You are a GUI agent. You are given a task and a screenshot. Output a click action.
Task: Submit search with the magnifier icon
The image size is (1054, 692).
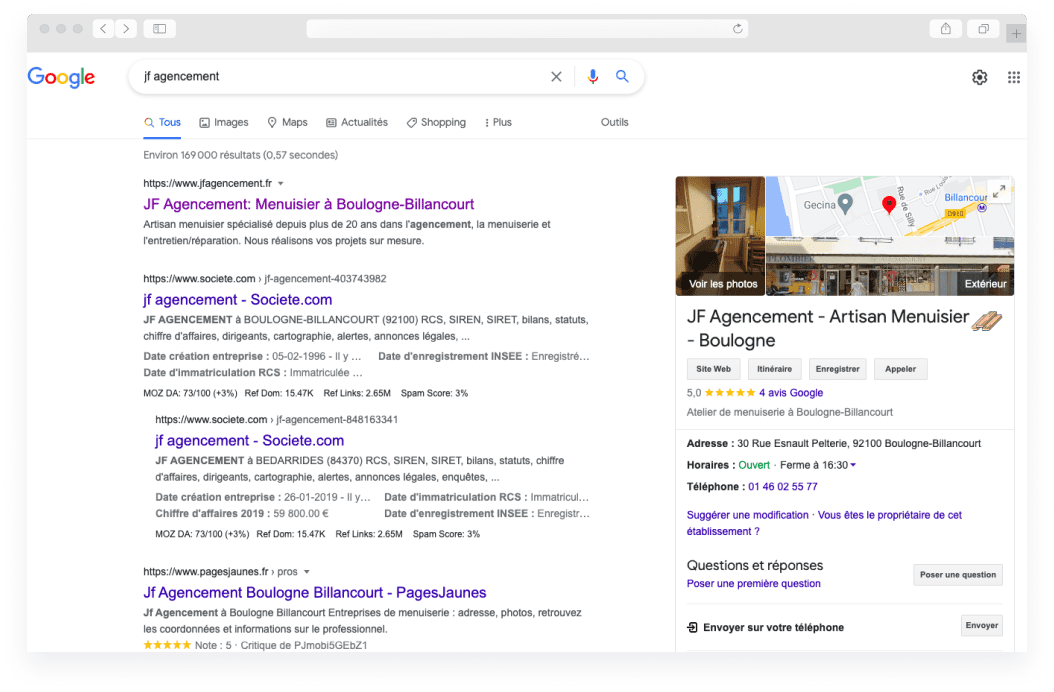tap(622, 77)
